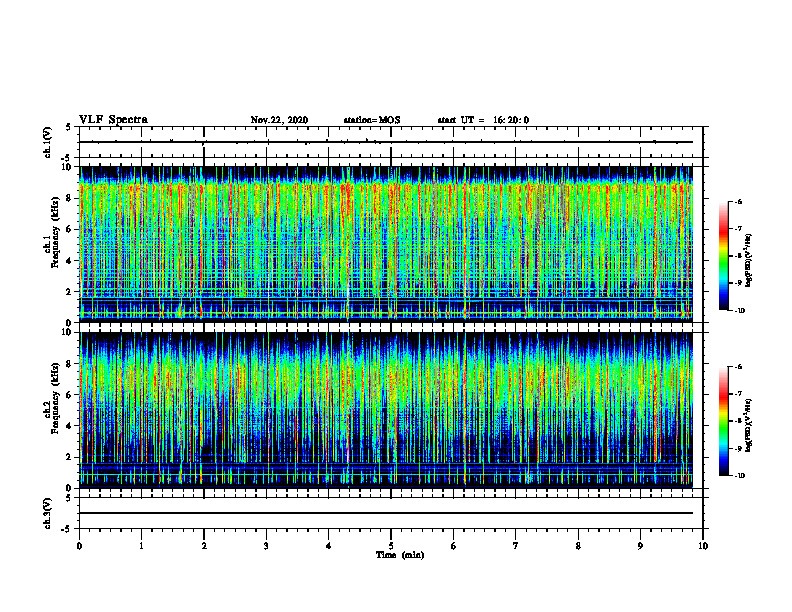Click the "-6" label on the ch.2 color bar

(738, 367)
